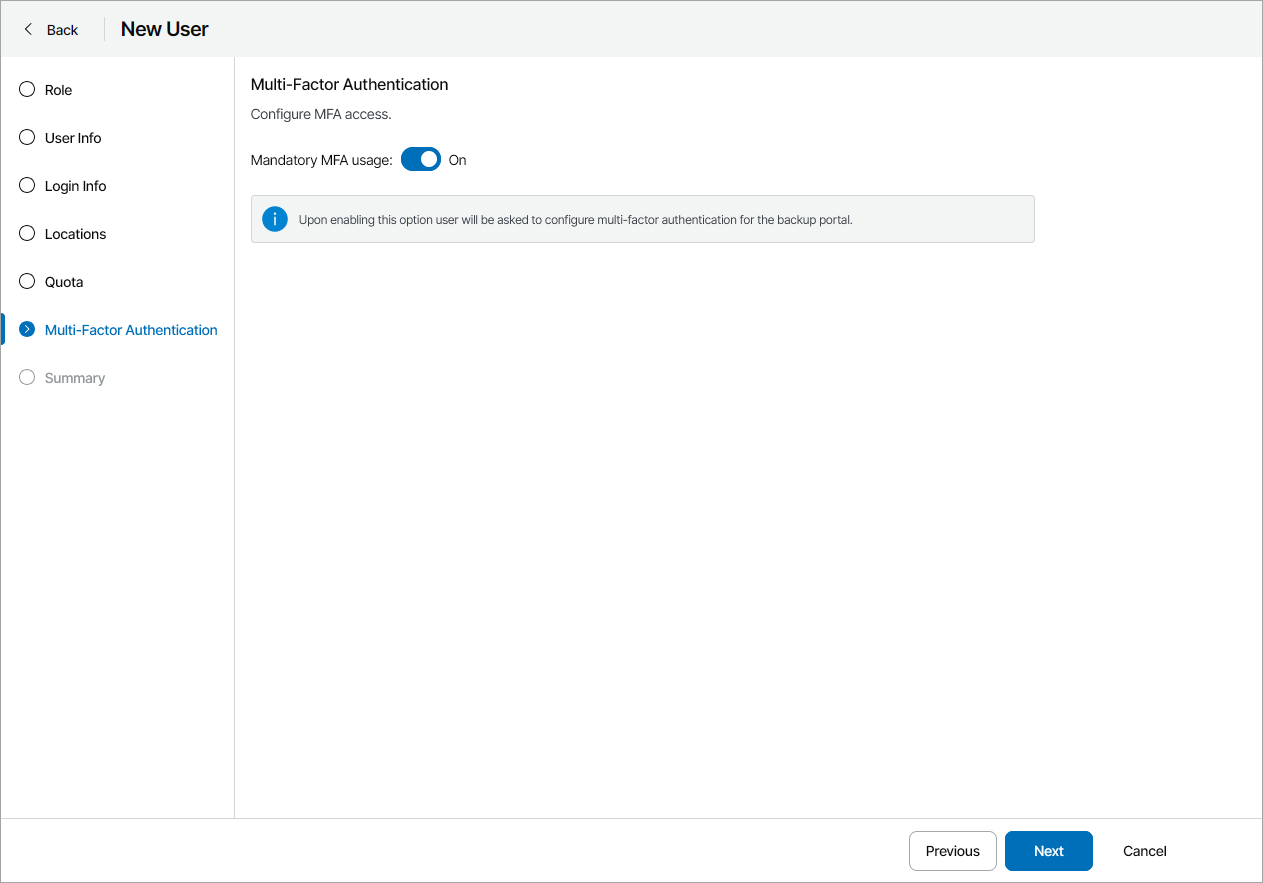Disable the Mandatory MFA usage toggle
Viewport: 1263px width, 883px height.
(x=420, y=159)
